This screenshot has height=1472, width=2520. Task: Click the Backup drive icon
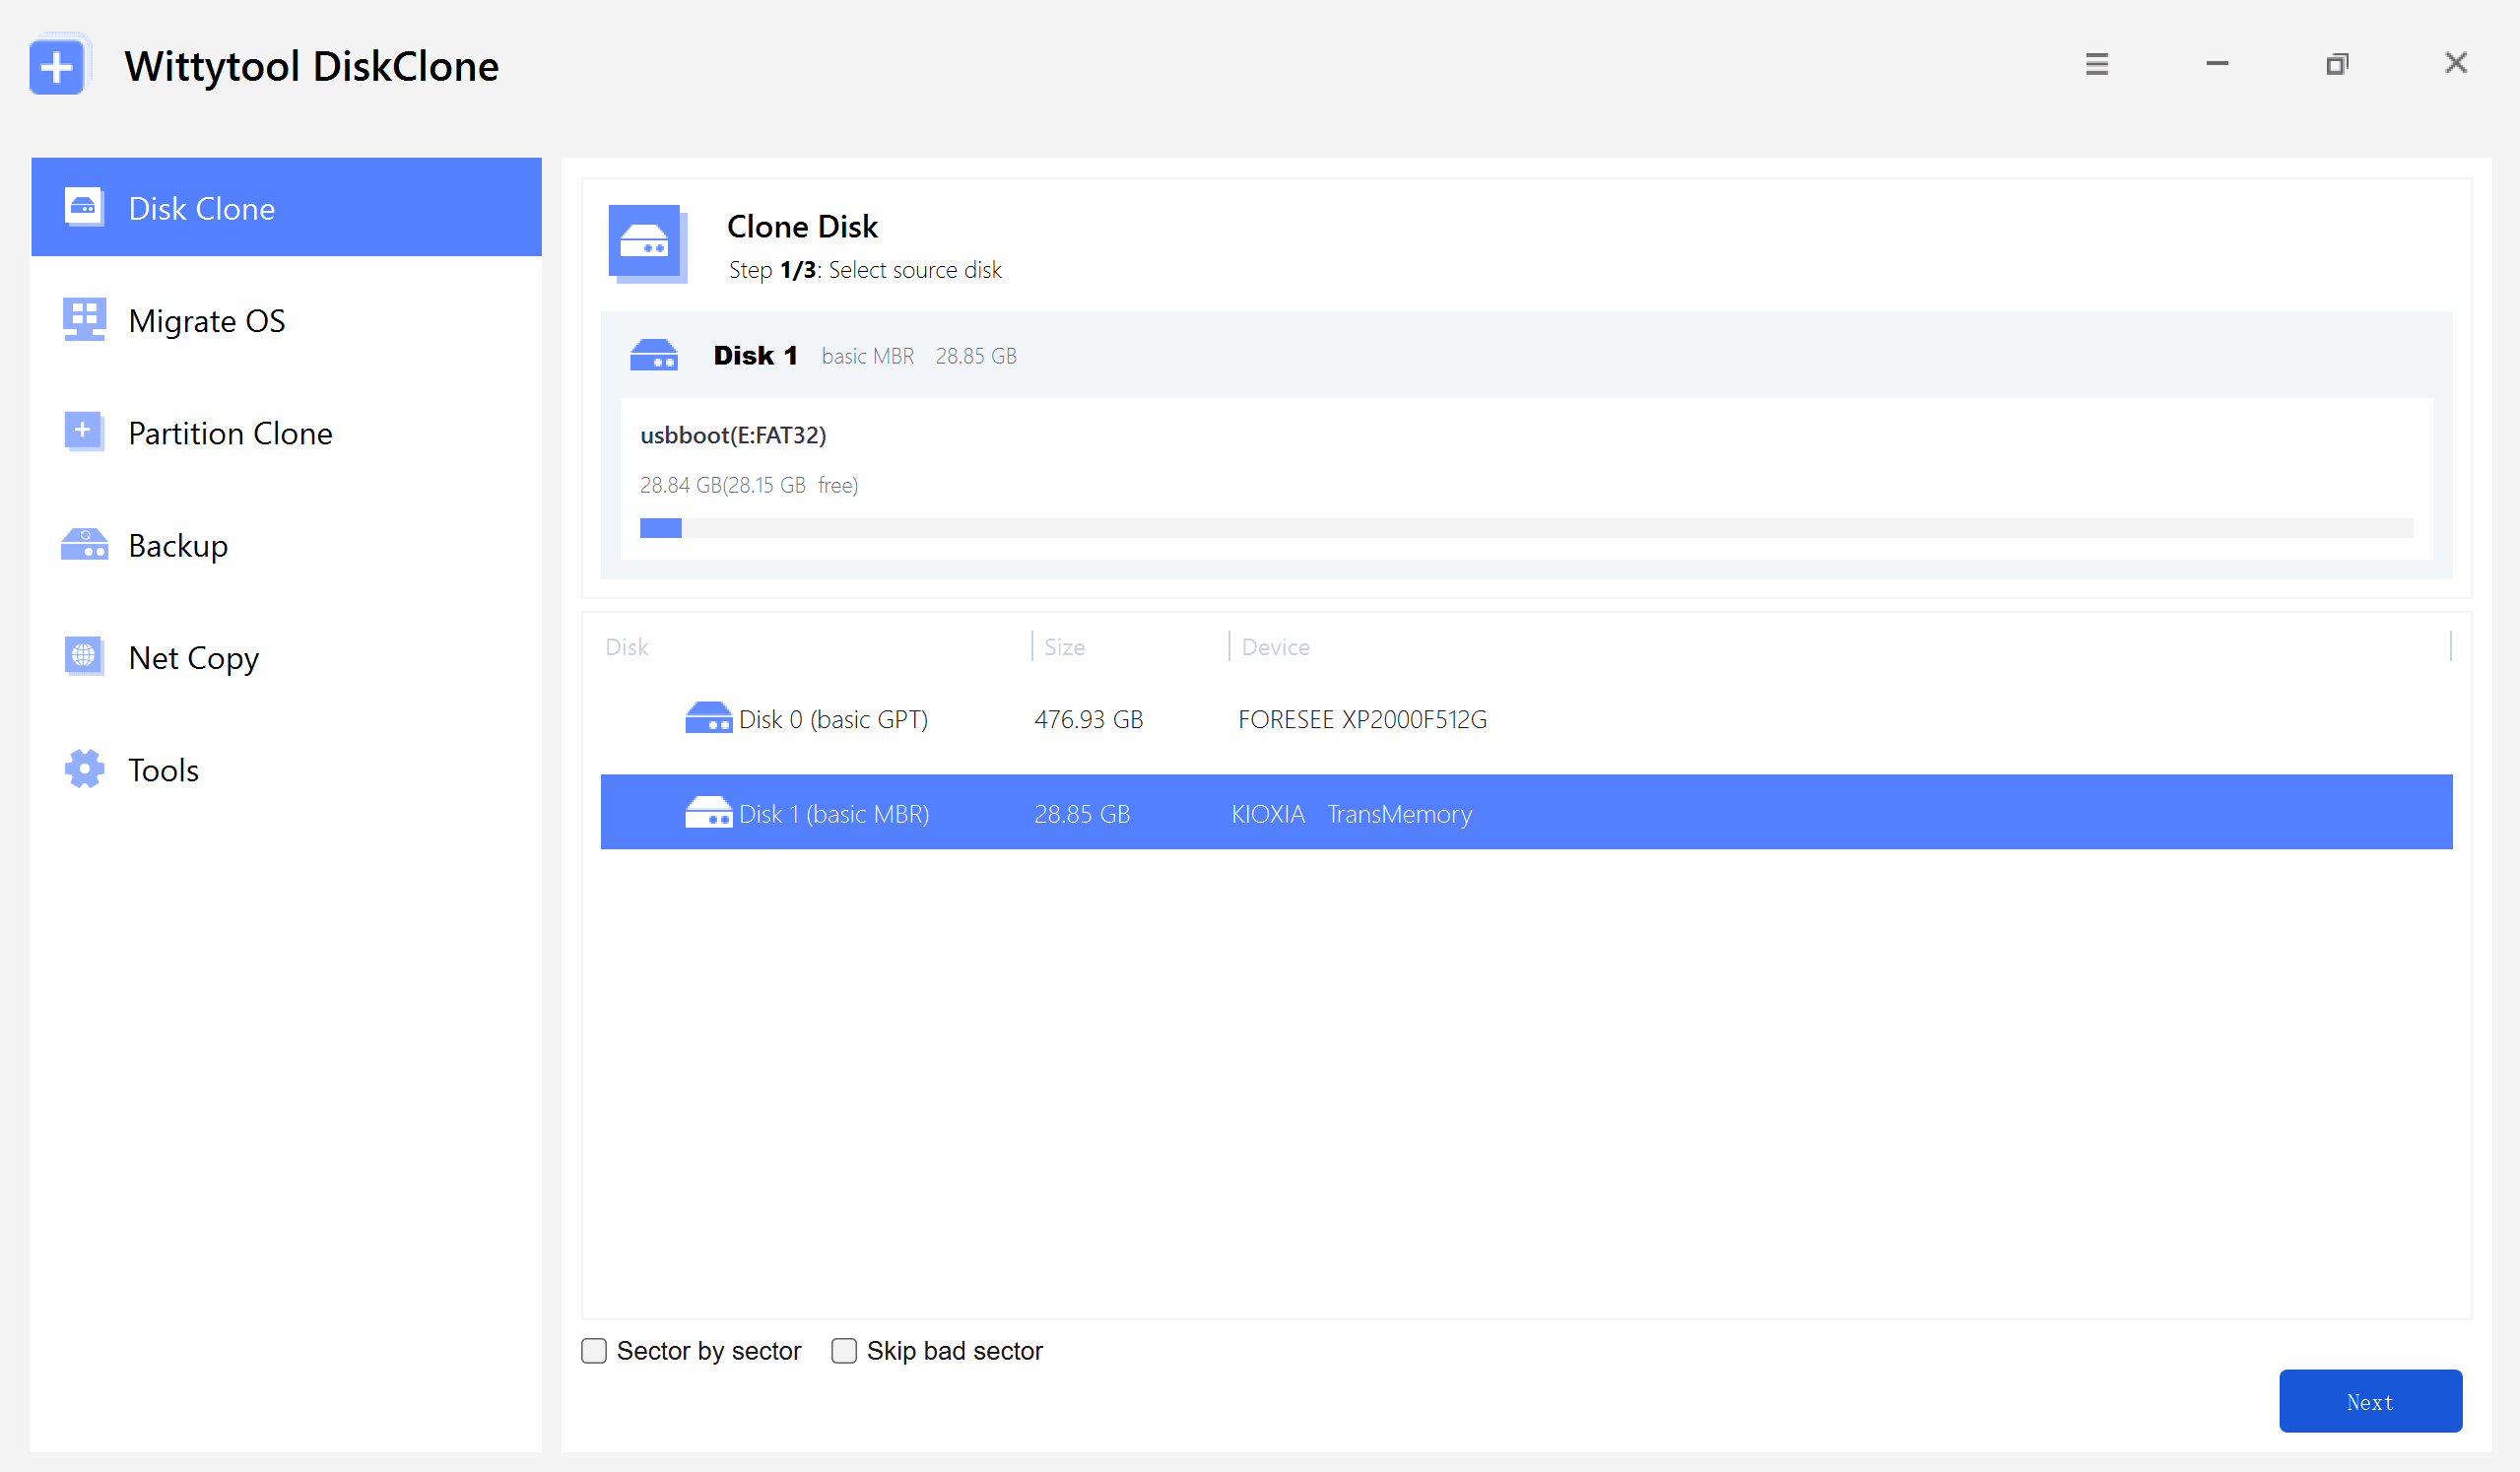(x=84, y=545)
